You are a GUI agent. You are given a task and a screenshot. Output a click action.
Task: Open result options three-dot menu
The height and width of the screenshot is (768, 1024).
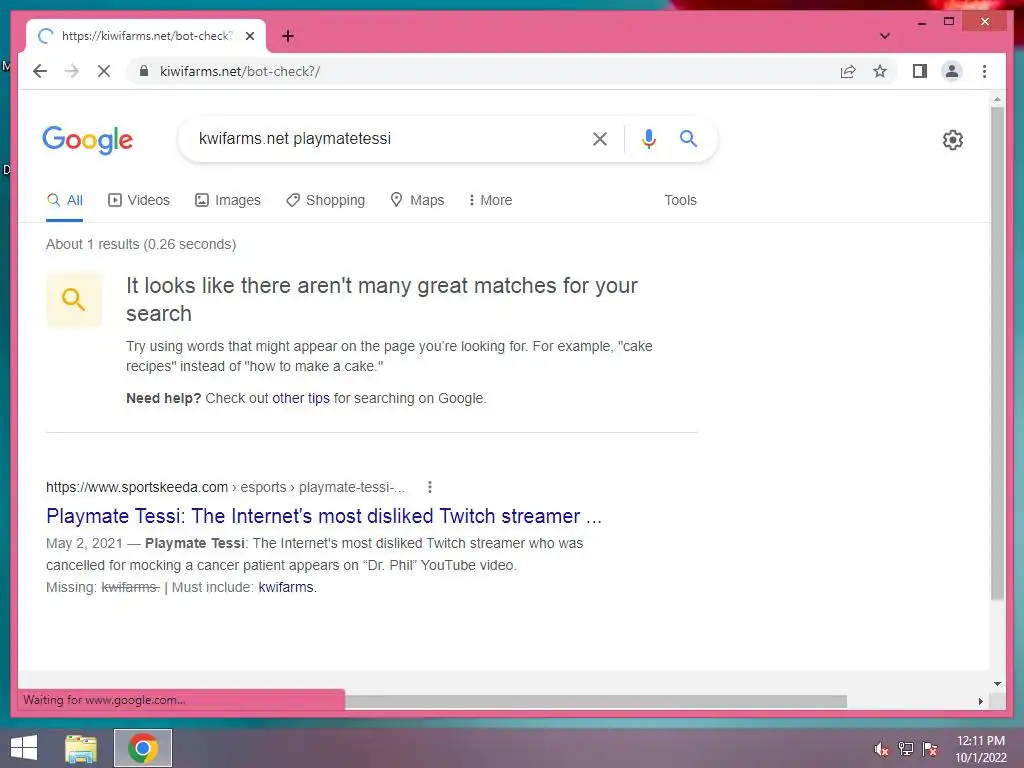click(x=429, y=487)
